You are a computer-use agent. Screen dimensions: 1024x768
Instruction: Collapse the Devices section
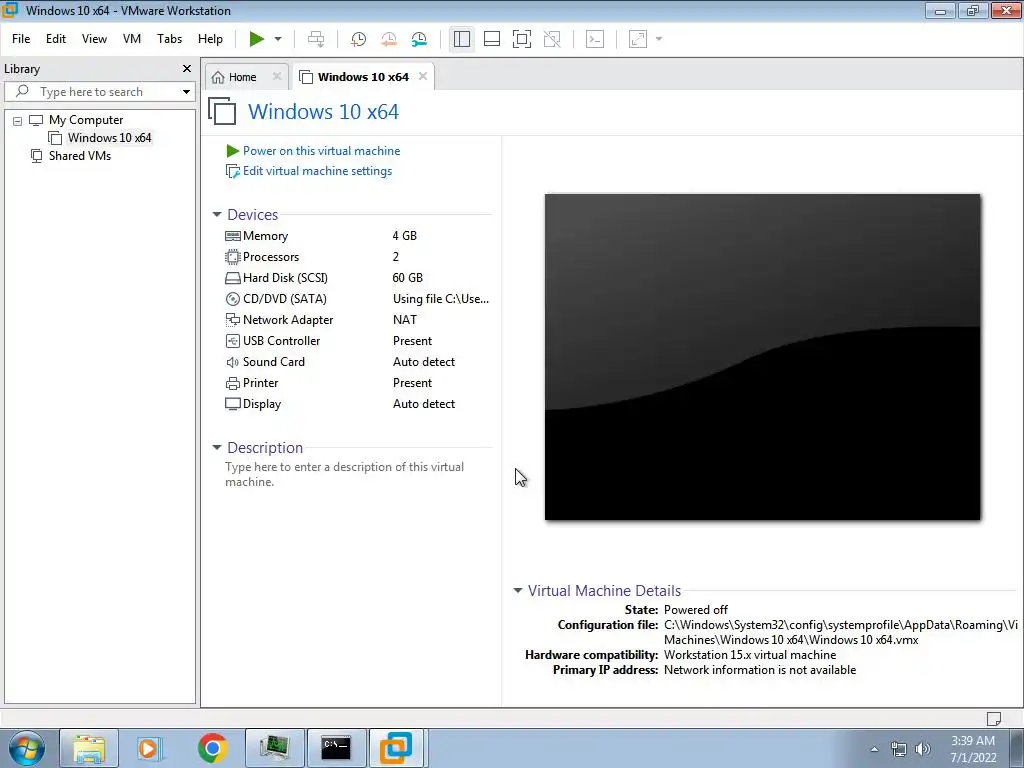pyautogui.click(x=217, y=215)
